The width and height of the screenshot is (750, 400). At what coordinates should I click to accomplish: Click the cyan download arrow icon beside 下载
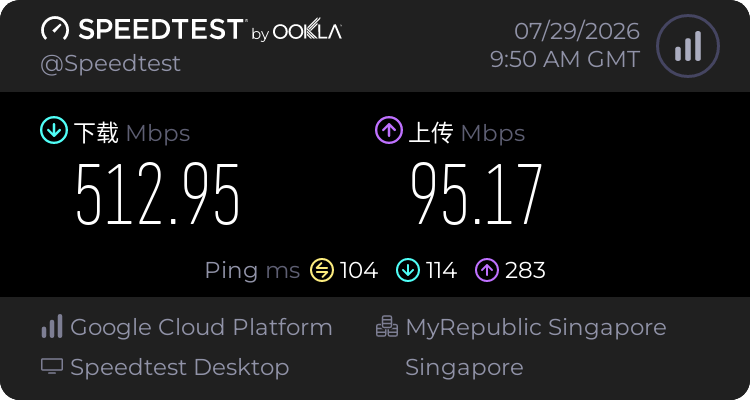point(54,131)
